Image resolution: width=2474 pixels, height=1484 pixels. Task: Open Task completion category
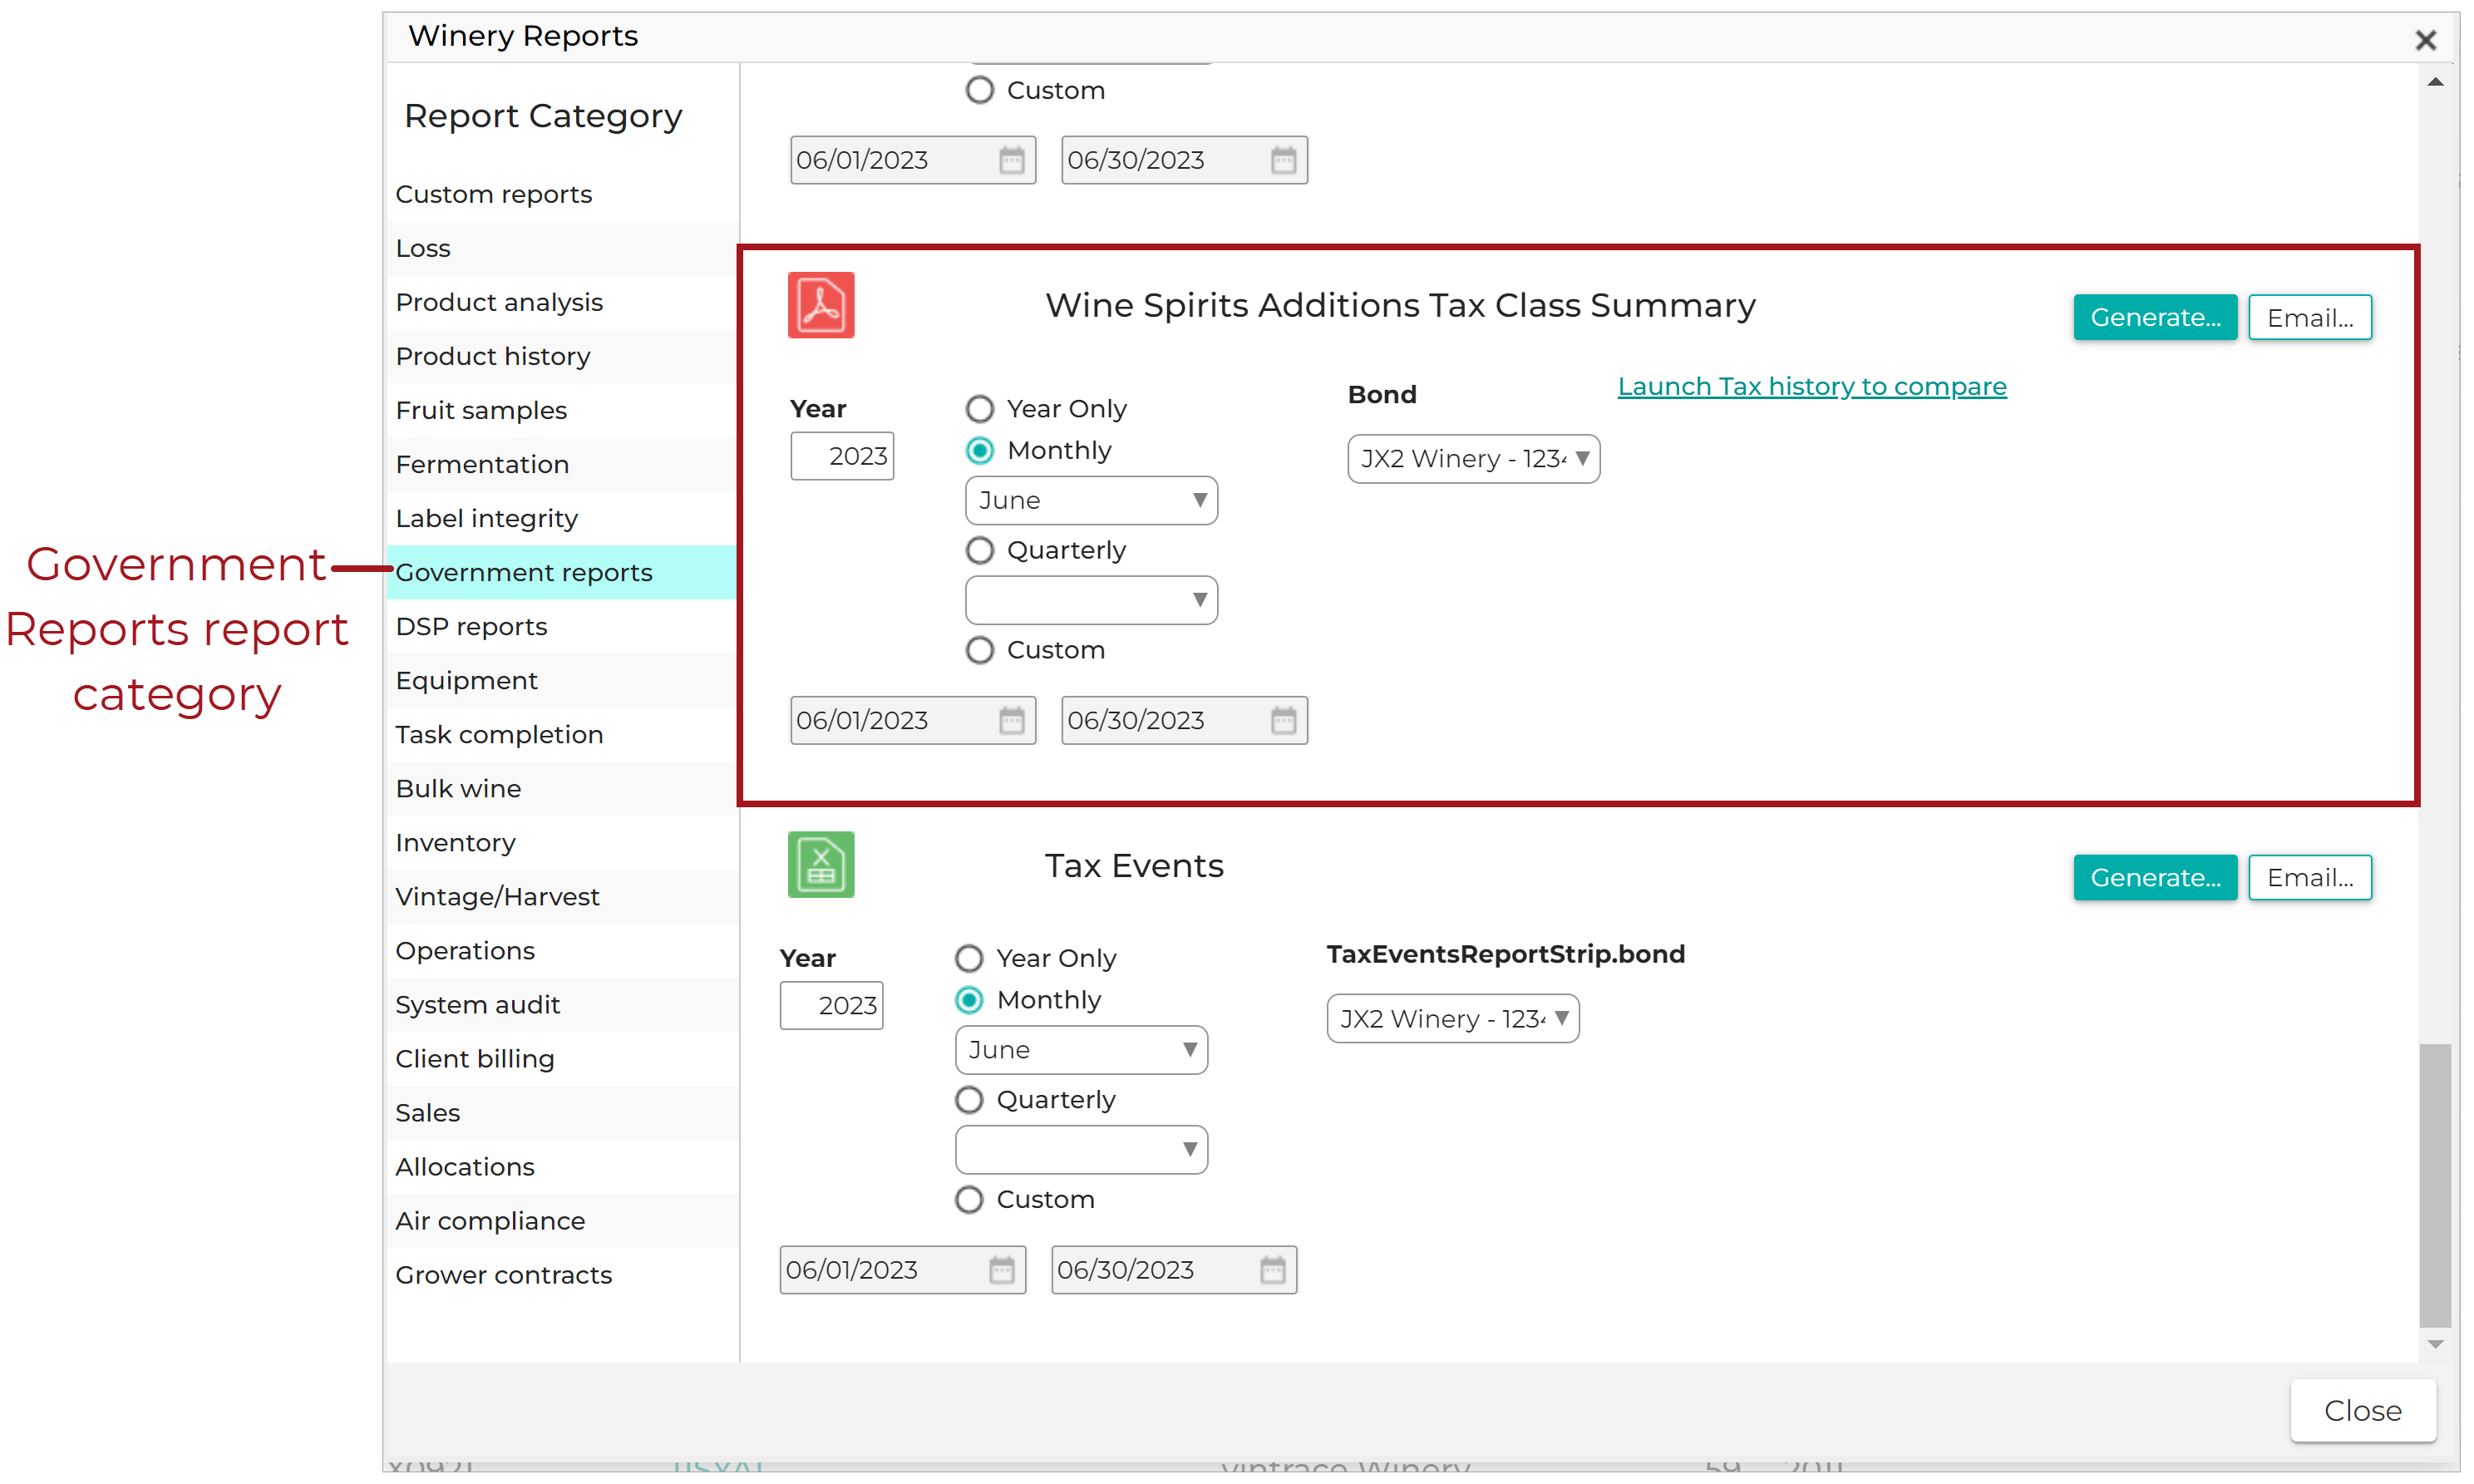point(562,734)
